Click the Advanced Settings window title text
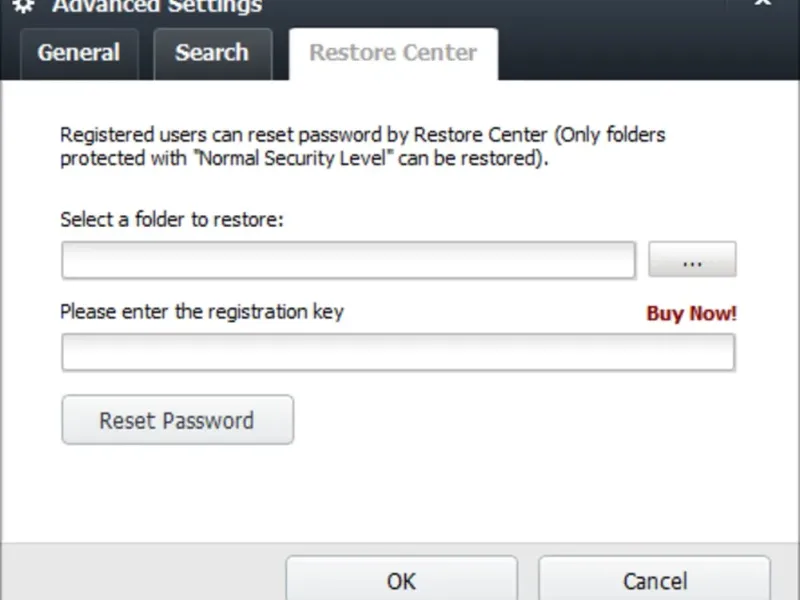The height and width of the screenshot is (600, 800). click(157, 7)
